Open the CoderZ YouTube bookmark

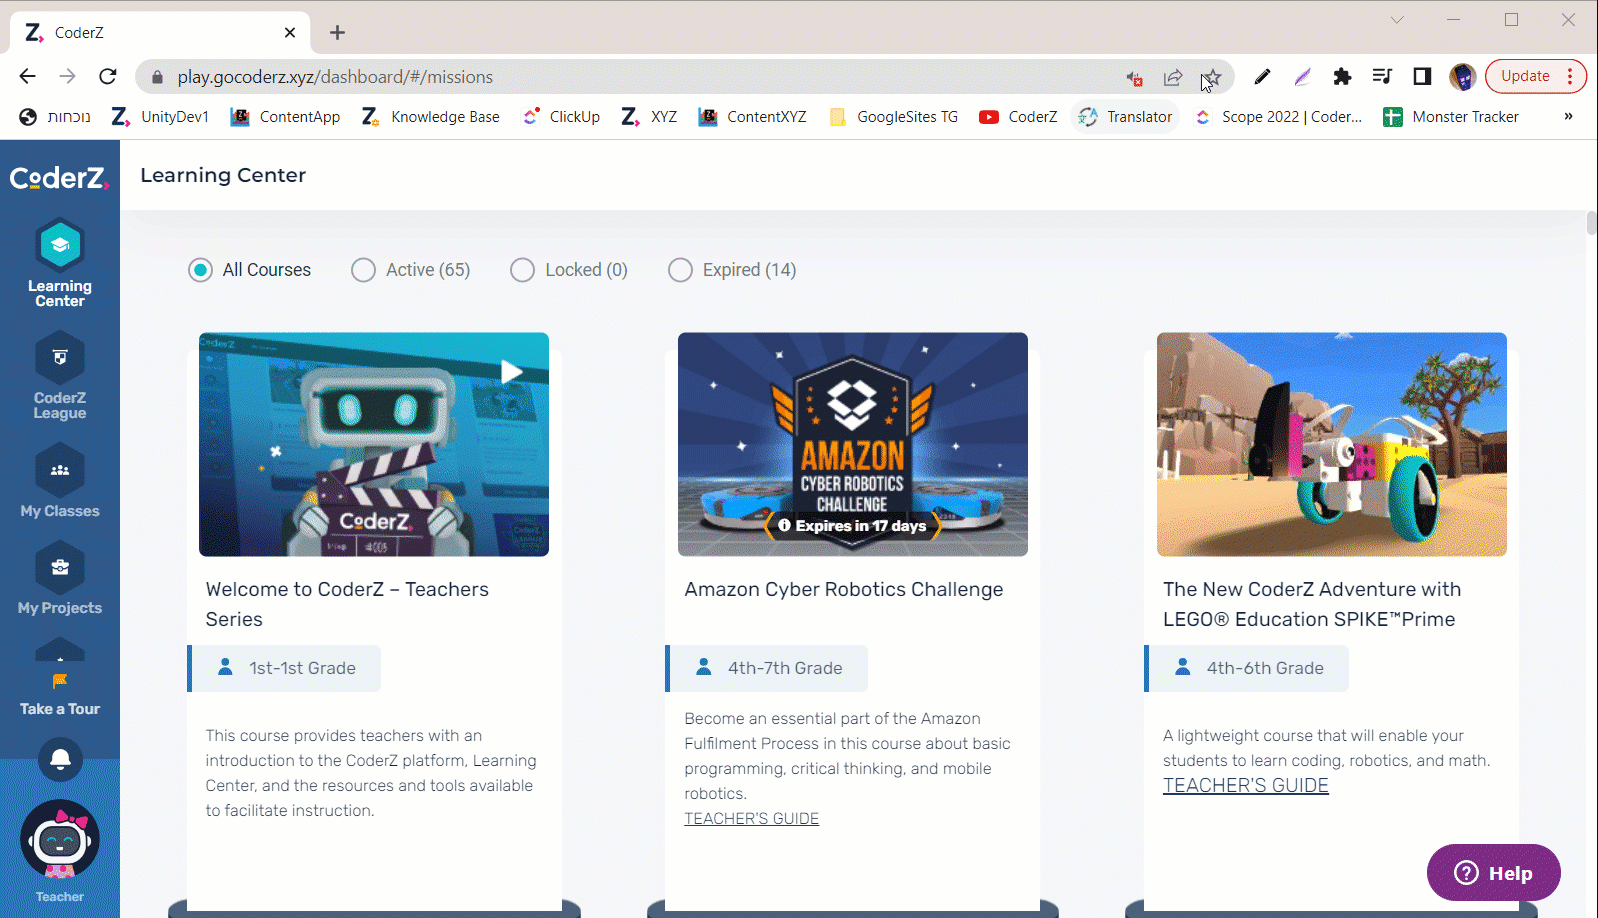tap(1018, 117)
